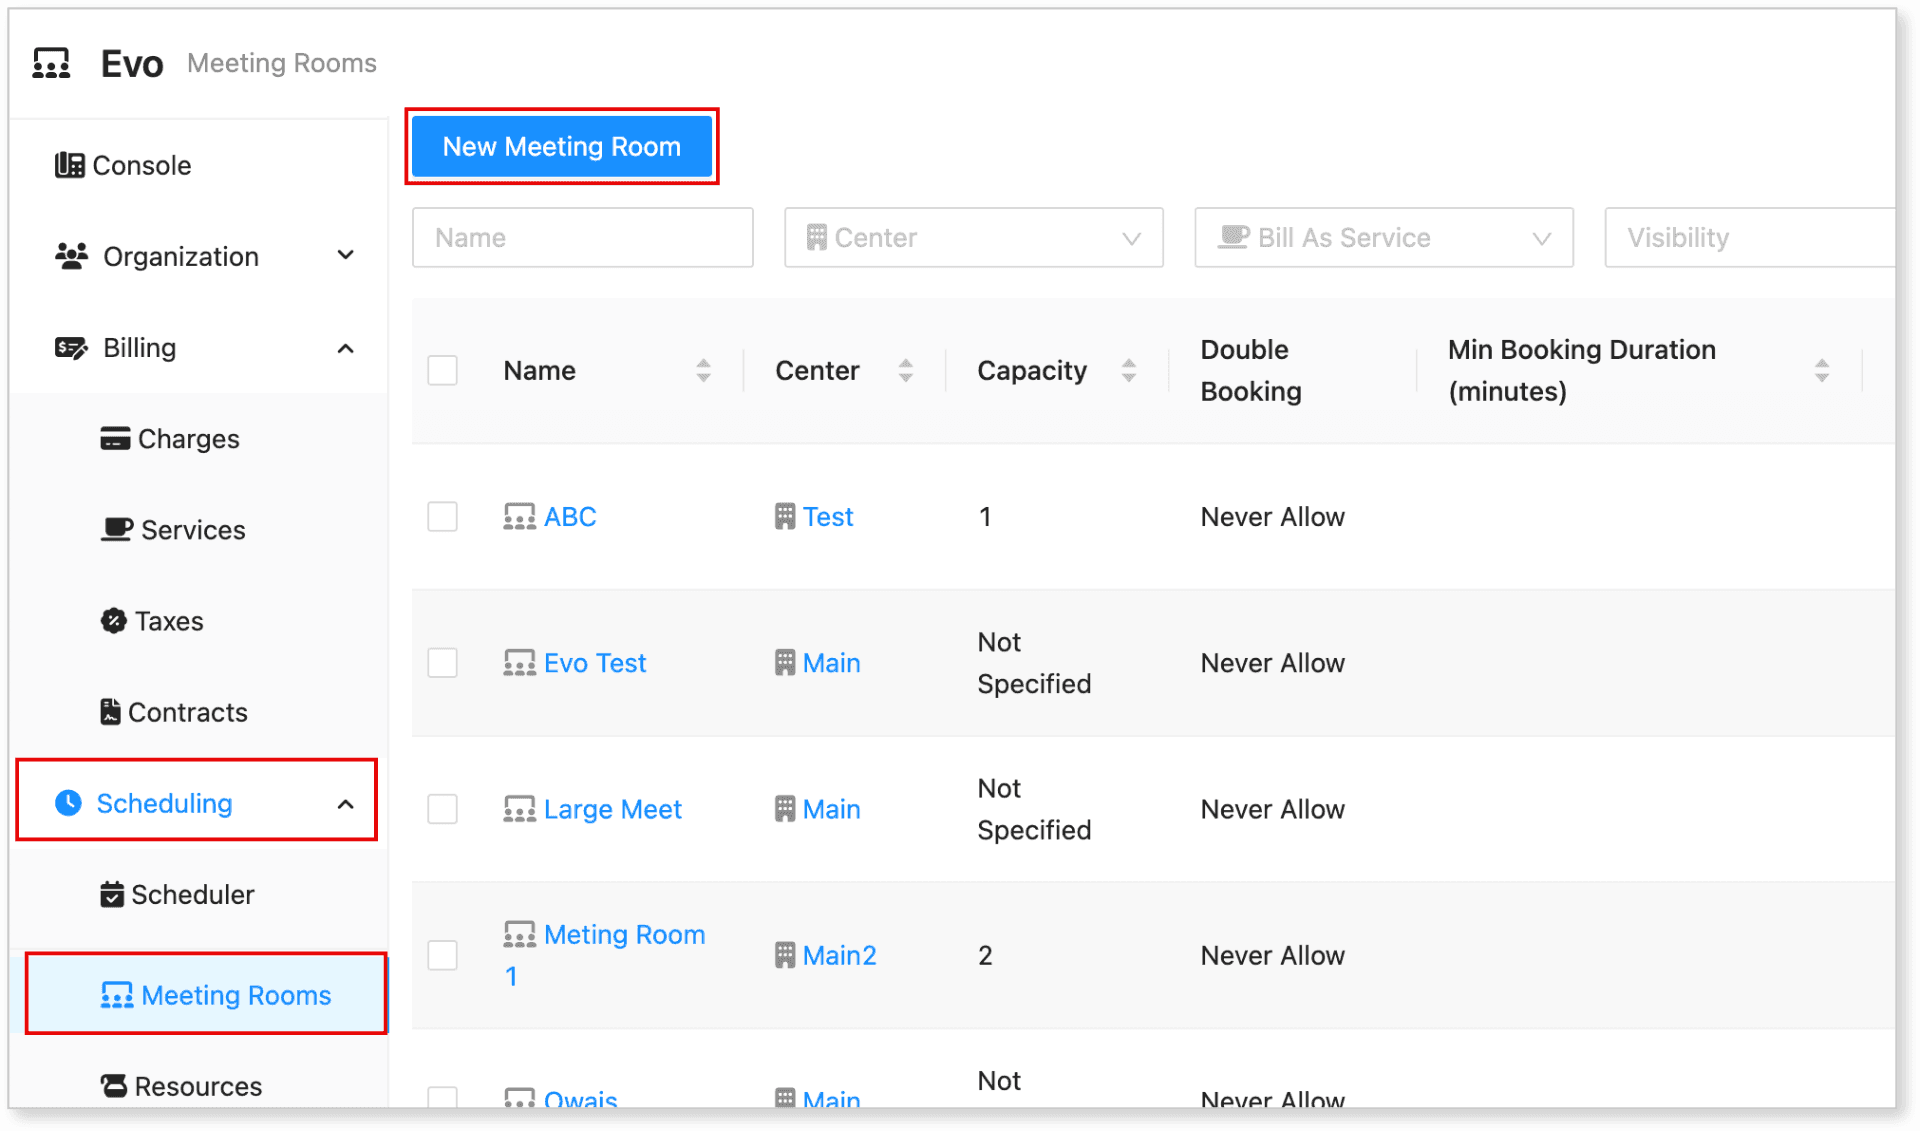Click cup icon in Bill As Service filter
Viewport: 1920px width, 1131px height.
[1234, 237]
